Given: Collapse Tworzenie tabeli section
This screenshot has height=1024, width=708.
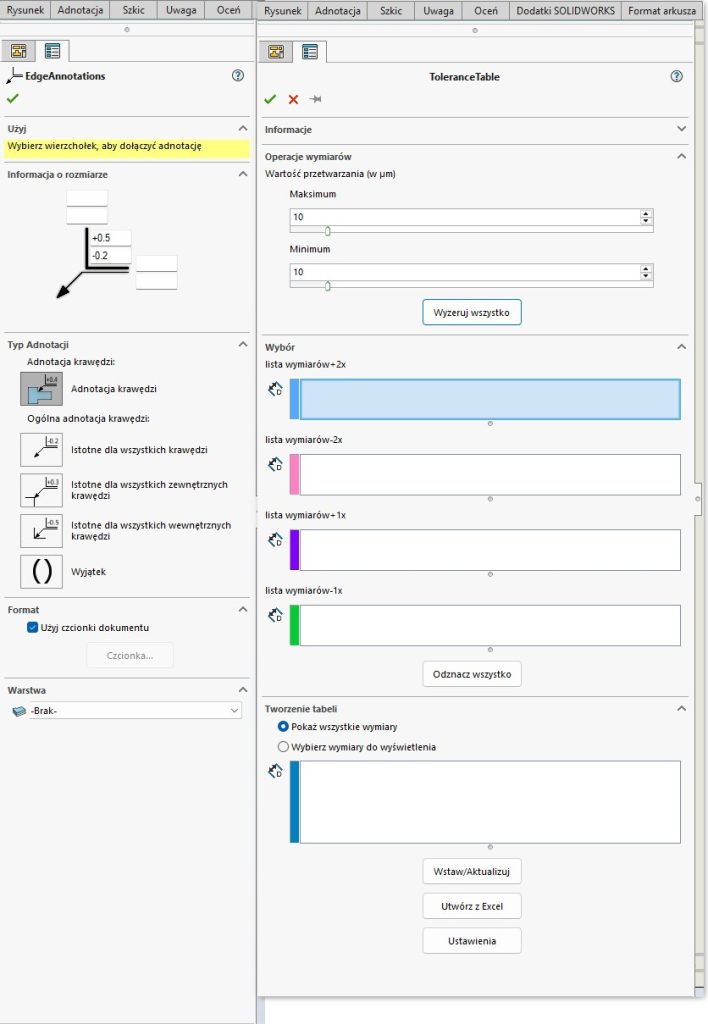Looking at the screenshot, I should click(x=682, y=709).
